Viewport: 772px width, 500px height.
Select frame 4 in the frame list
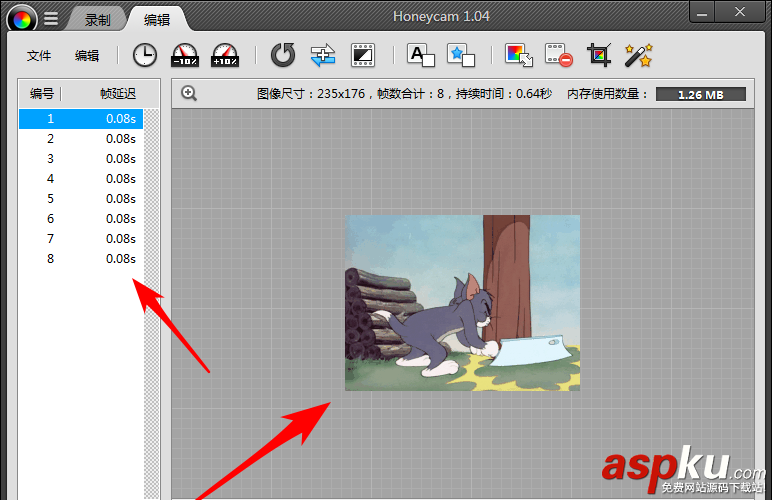pos(81,179)
